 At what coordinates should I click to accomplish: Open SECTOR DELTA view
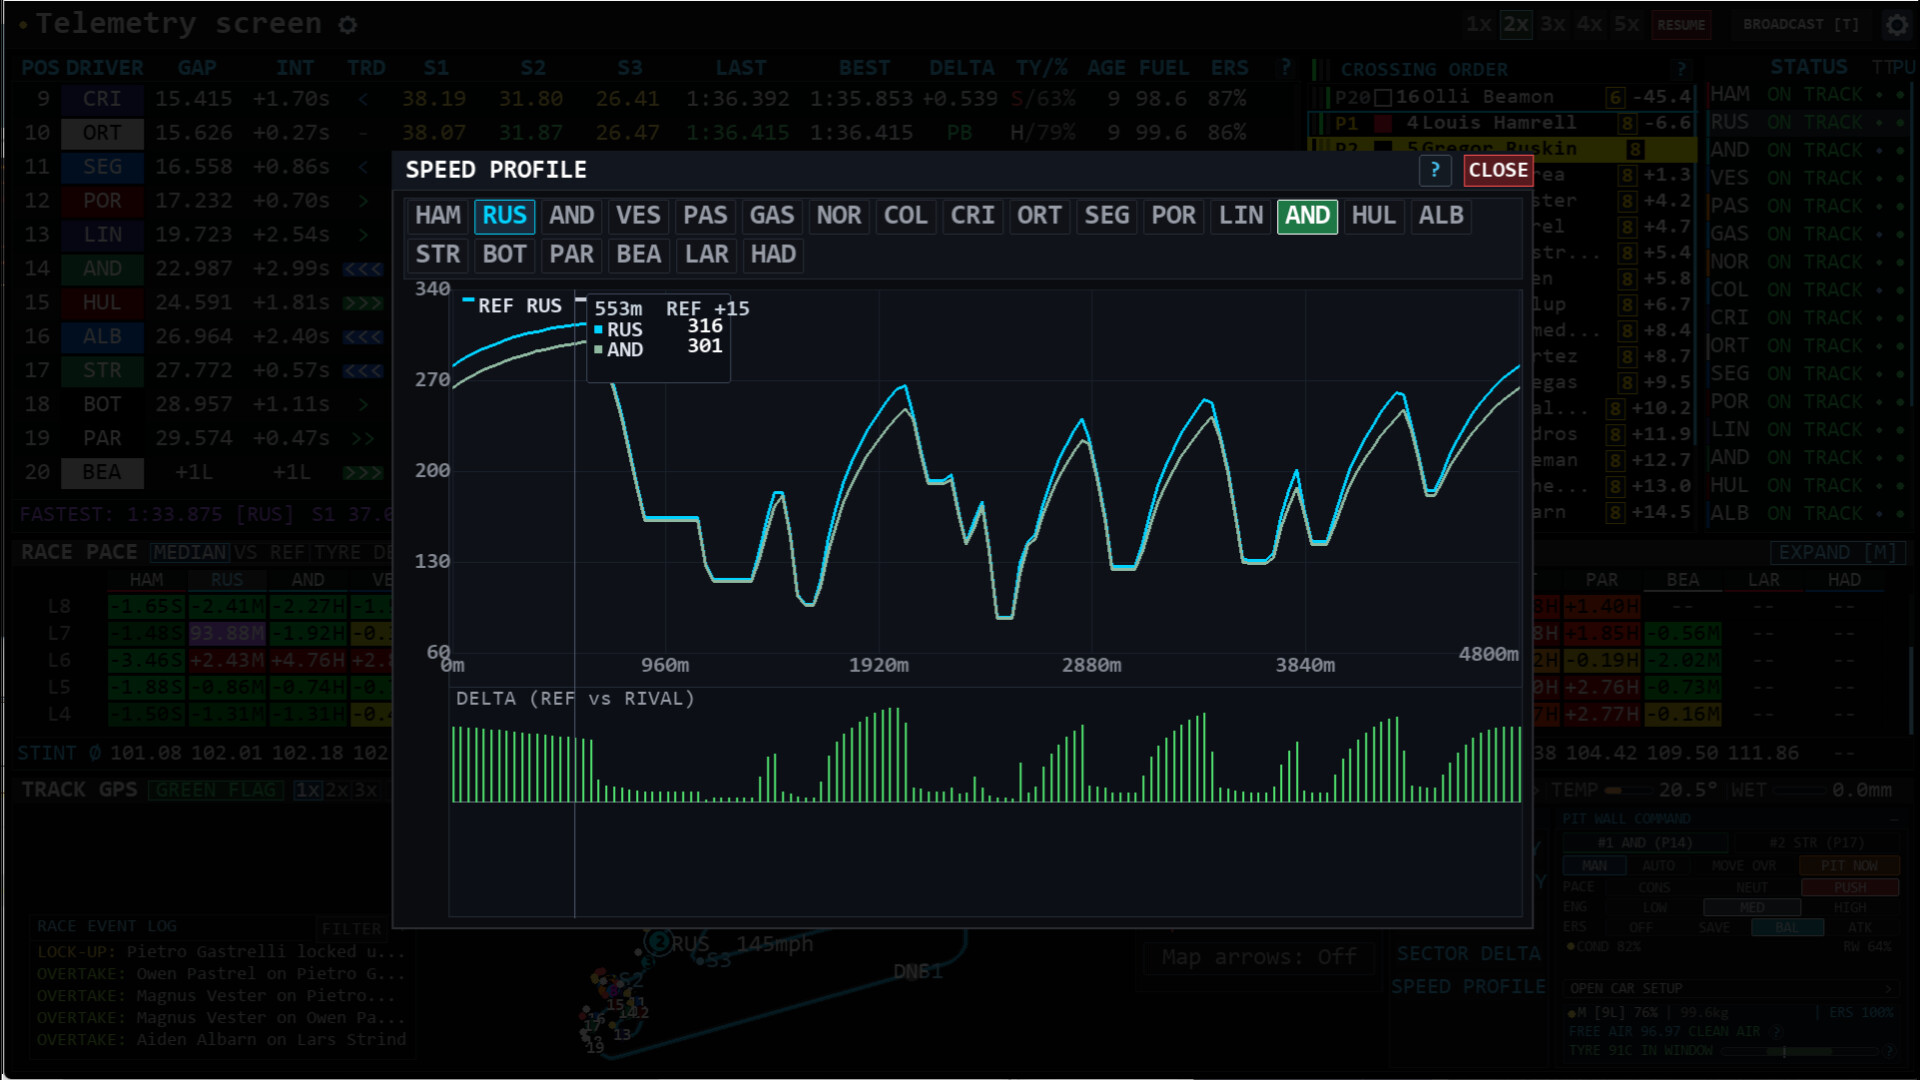(x=1468, y=954)
